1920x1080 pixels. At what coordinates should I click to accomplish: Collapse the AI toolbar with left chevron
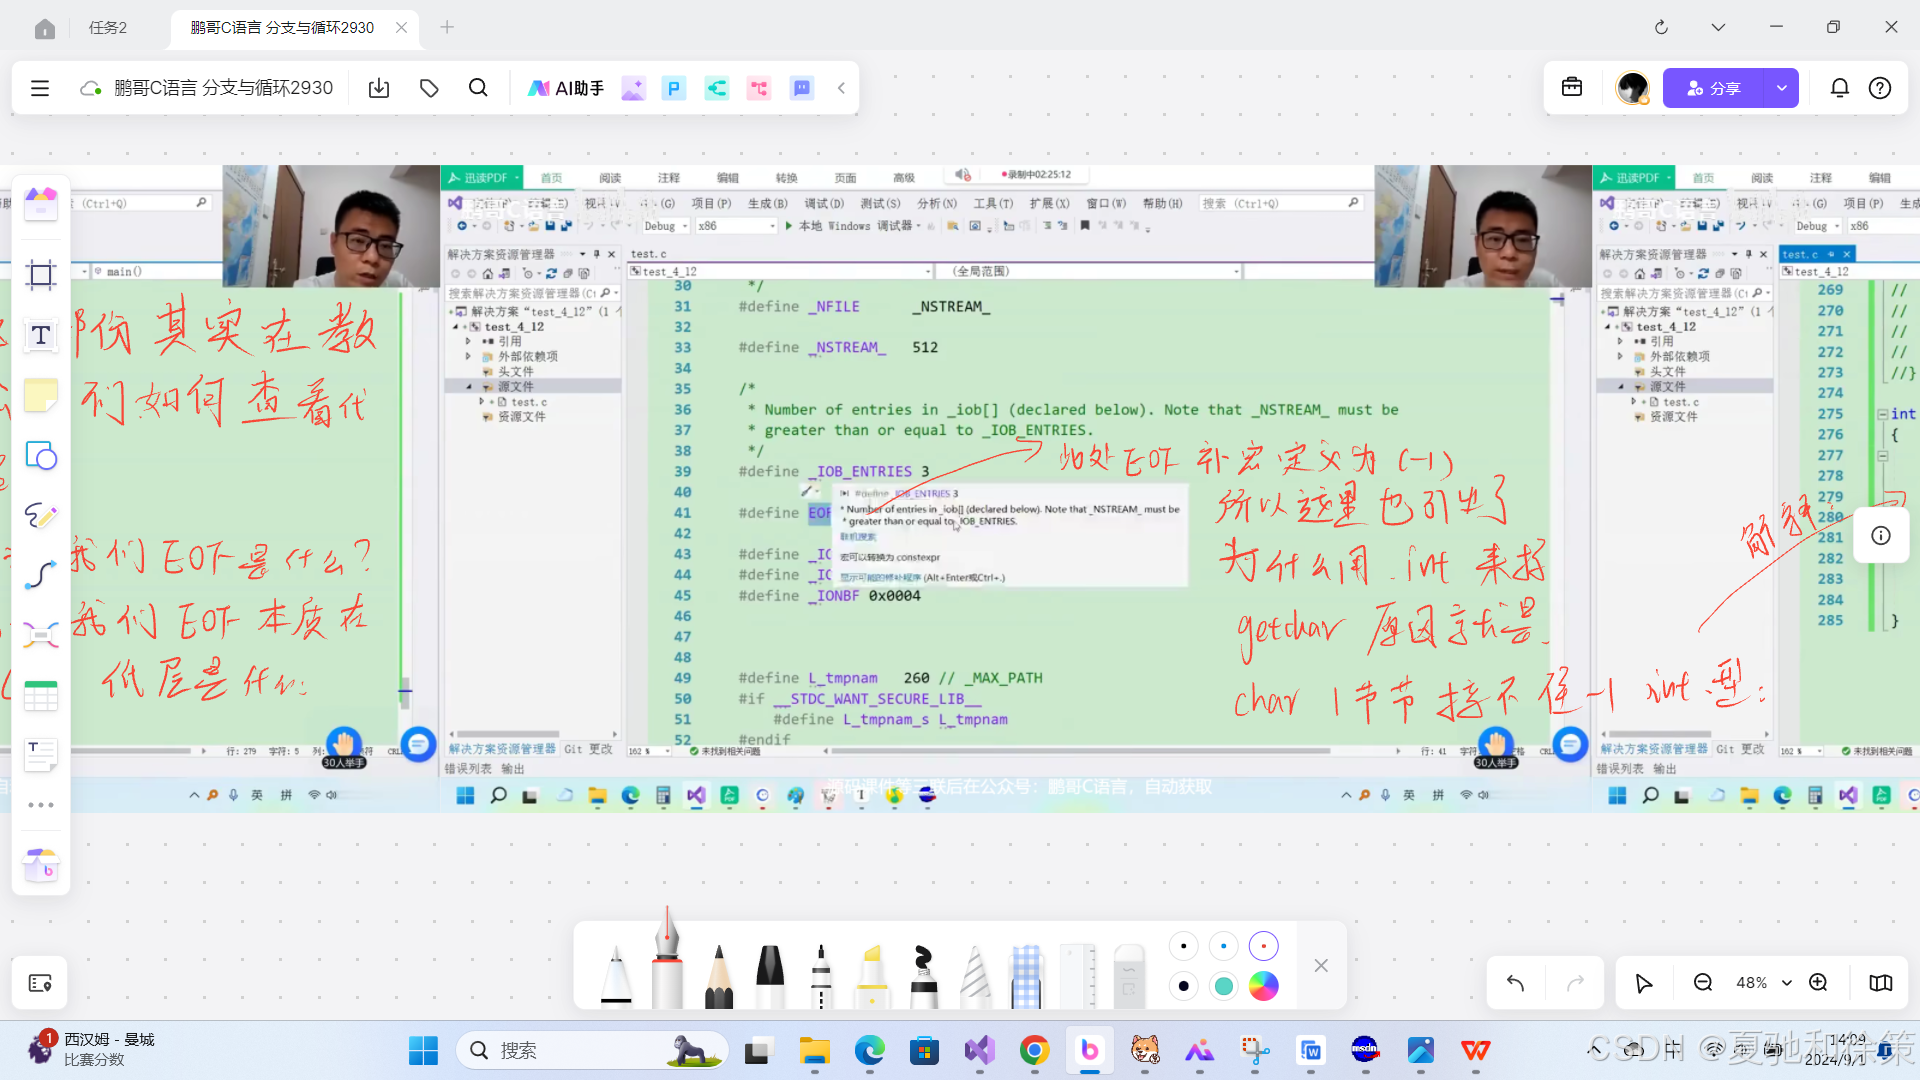[x=841, y=88]
